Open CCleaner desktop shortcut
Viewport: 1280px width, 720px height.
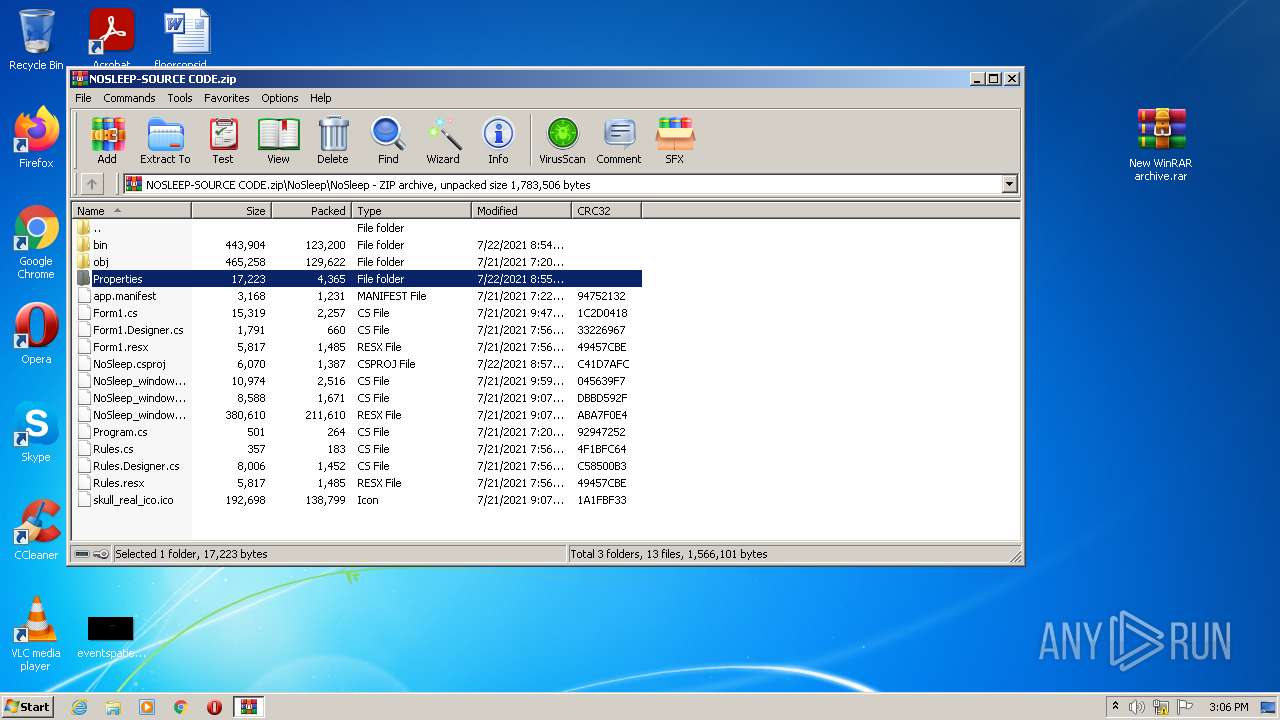pyautogui.click(x=36, y=530)
